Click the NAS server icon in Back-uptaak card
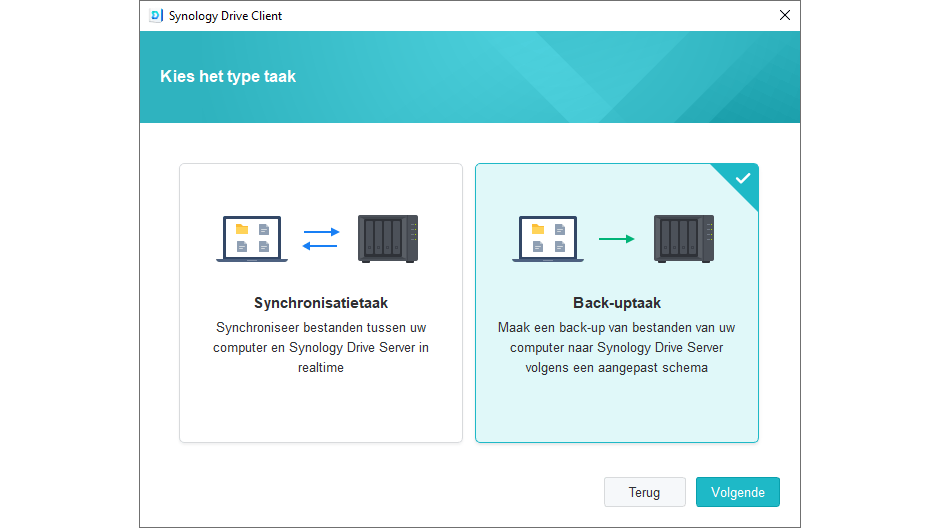 [684, 239]
